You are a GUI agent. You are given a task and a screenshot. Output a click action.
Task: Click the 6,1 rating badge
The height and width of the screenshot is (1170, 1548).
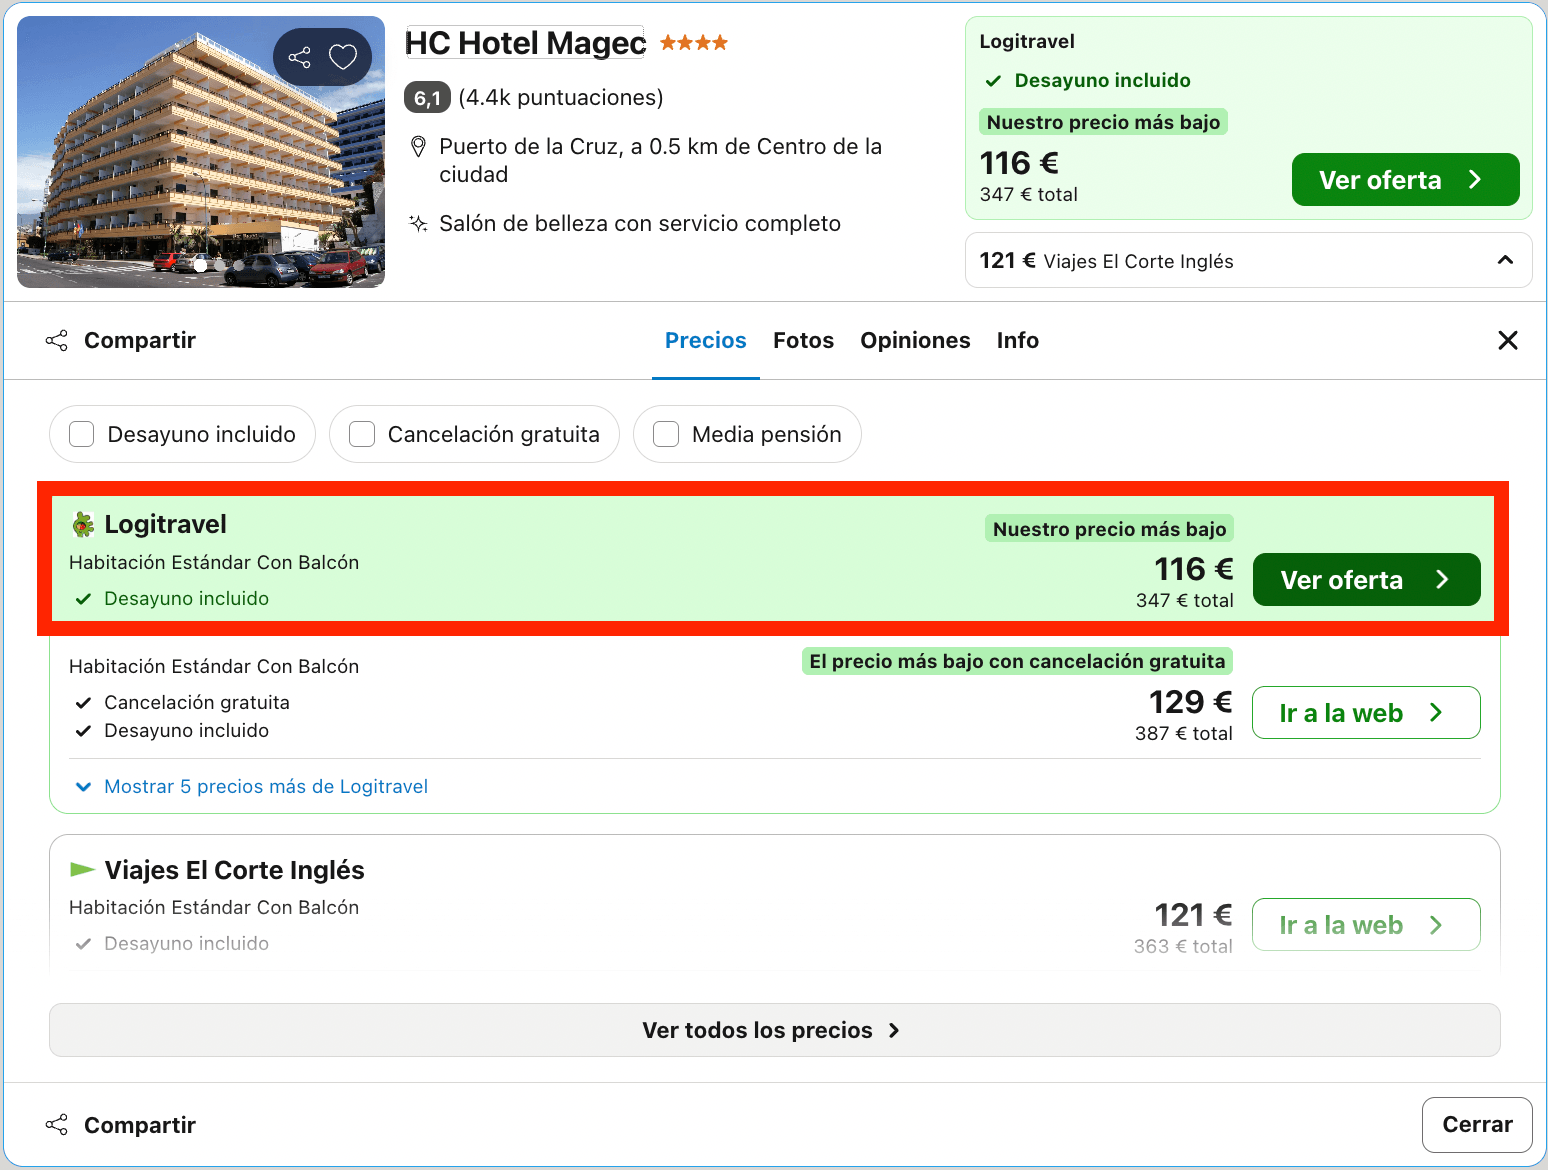click(x=427, y=97)
